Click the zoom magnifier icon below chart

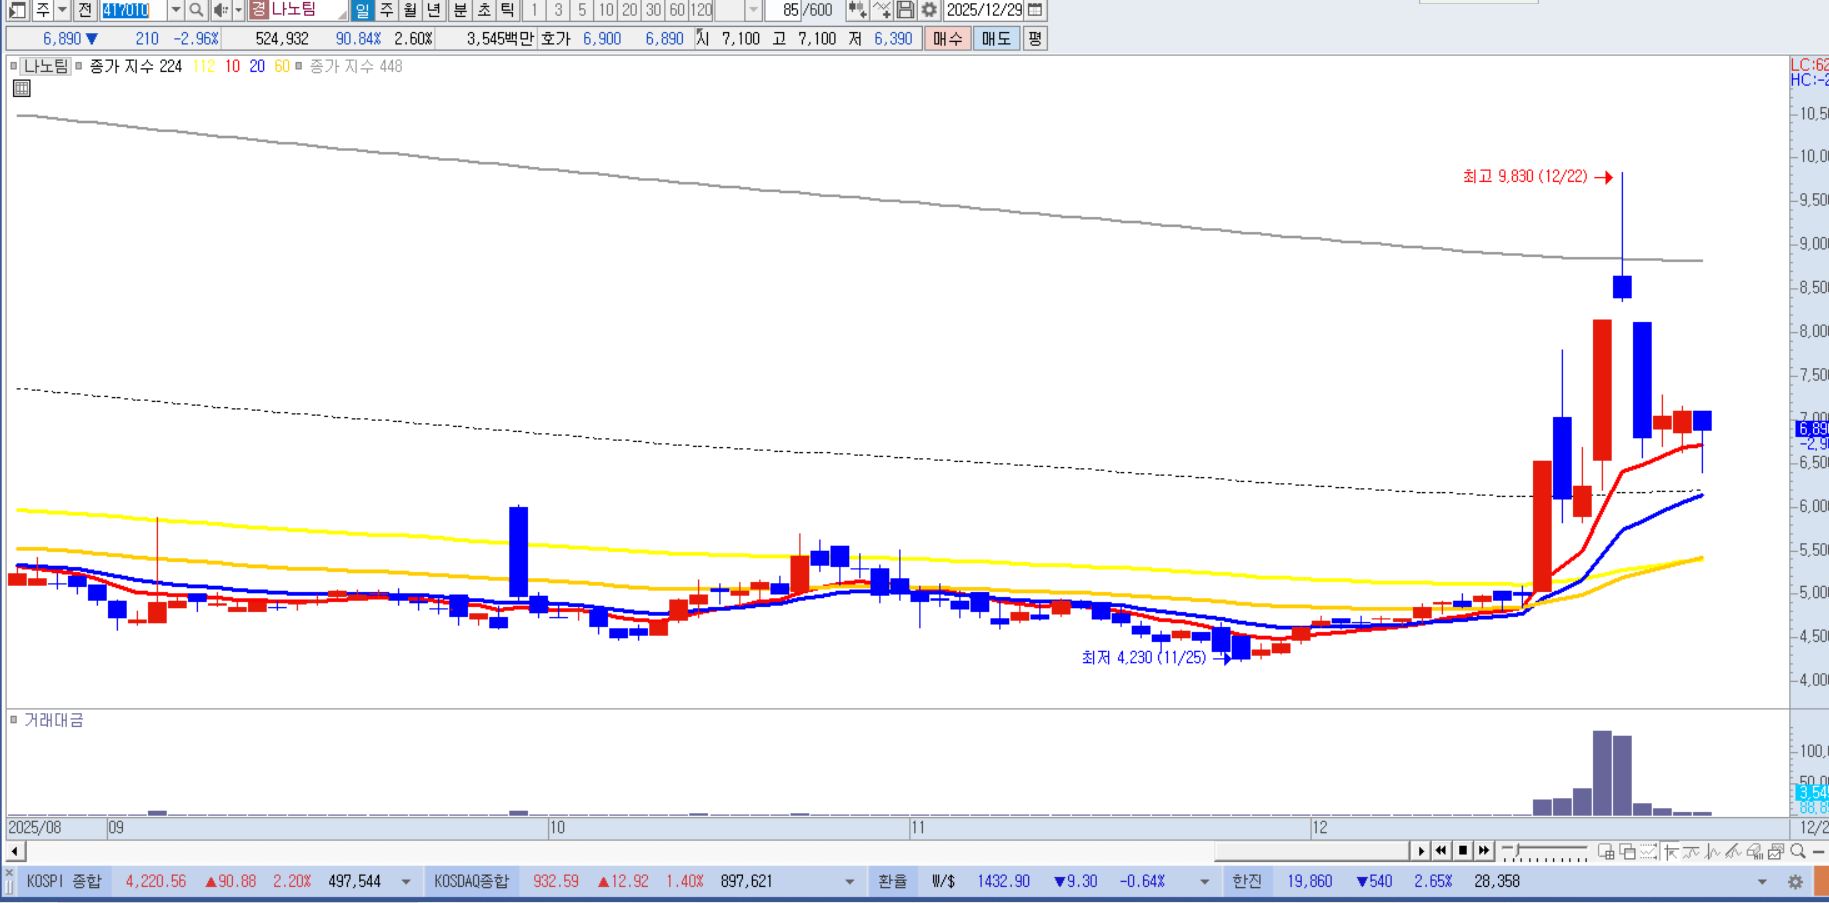(1797, 852)
